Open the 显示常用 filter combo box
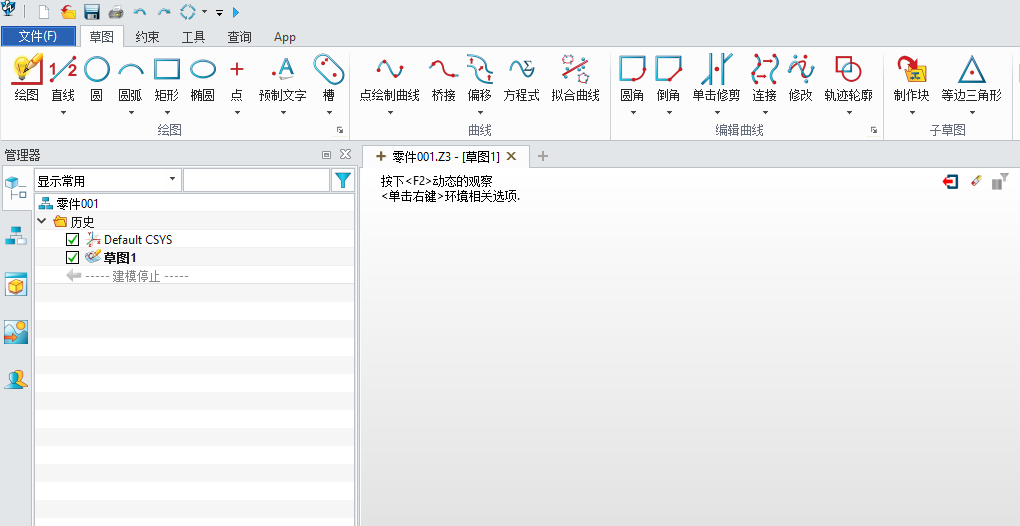1020x526 pixels. 107,180
